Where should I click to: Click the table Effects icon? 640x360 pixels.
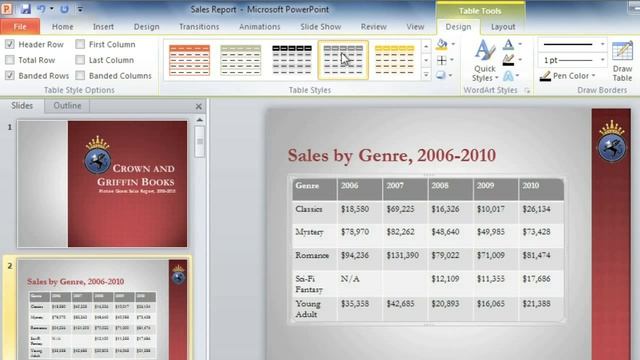click(x=441, y=76)
